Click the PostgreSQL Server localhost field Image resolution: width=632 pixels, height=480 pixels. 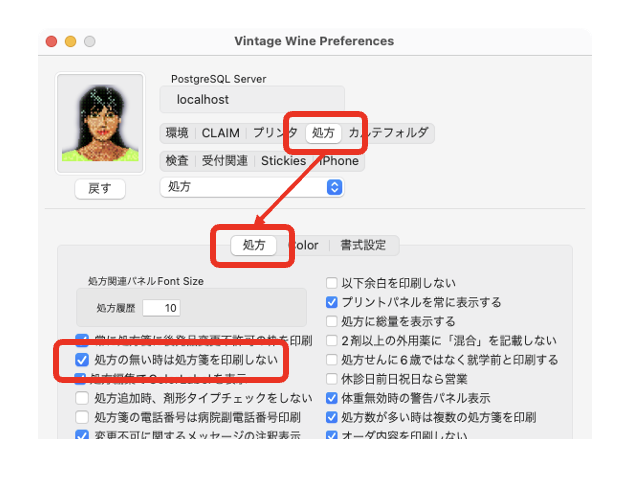pyautogui.click(x=252, y=99)
